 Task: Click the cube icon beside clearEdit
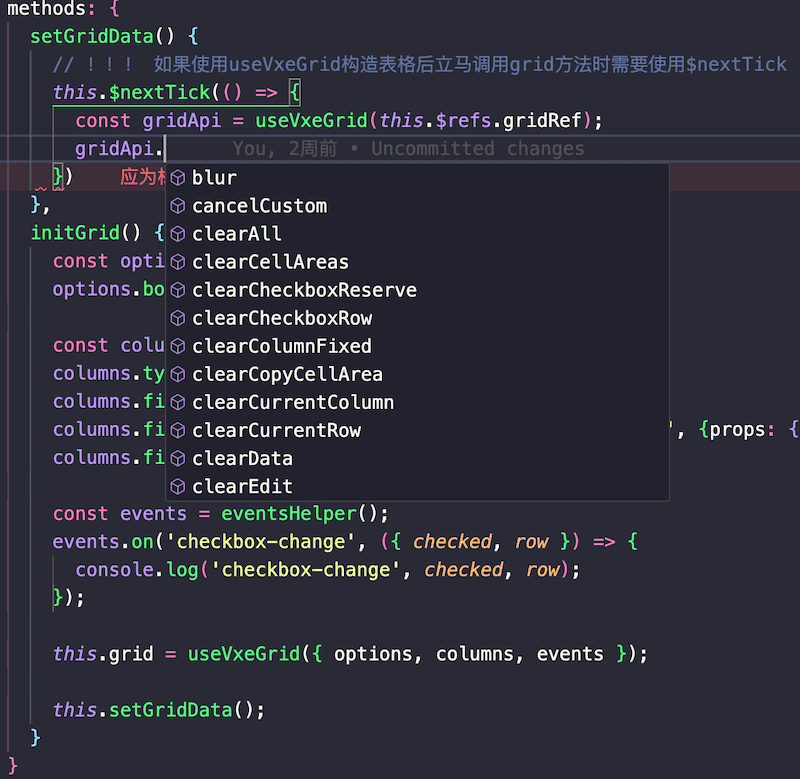coord(178,487)
